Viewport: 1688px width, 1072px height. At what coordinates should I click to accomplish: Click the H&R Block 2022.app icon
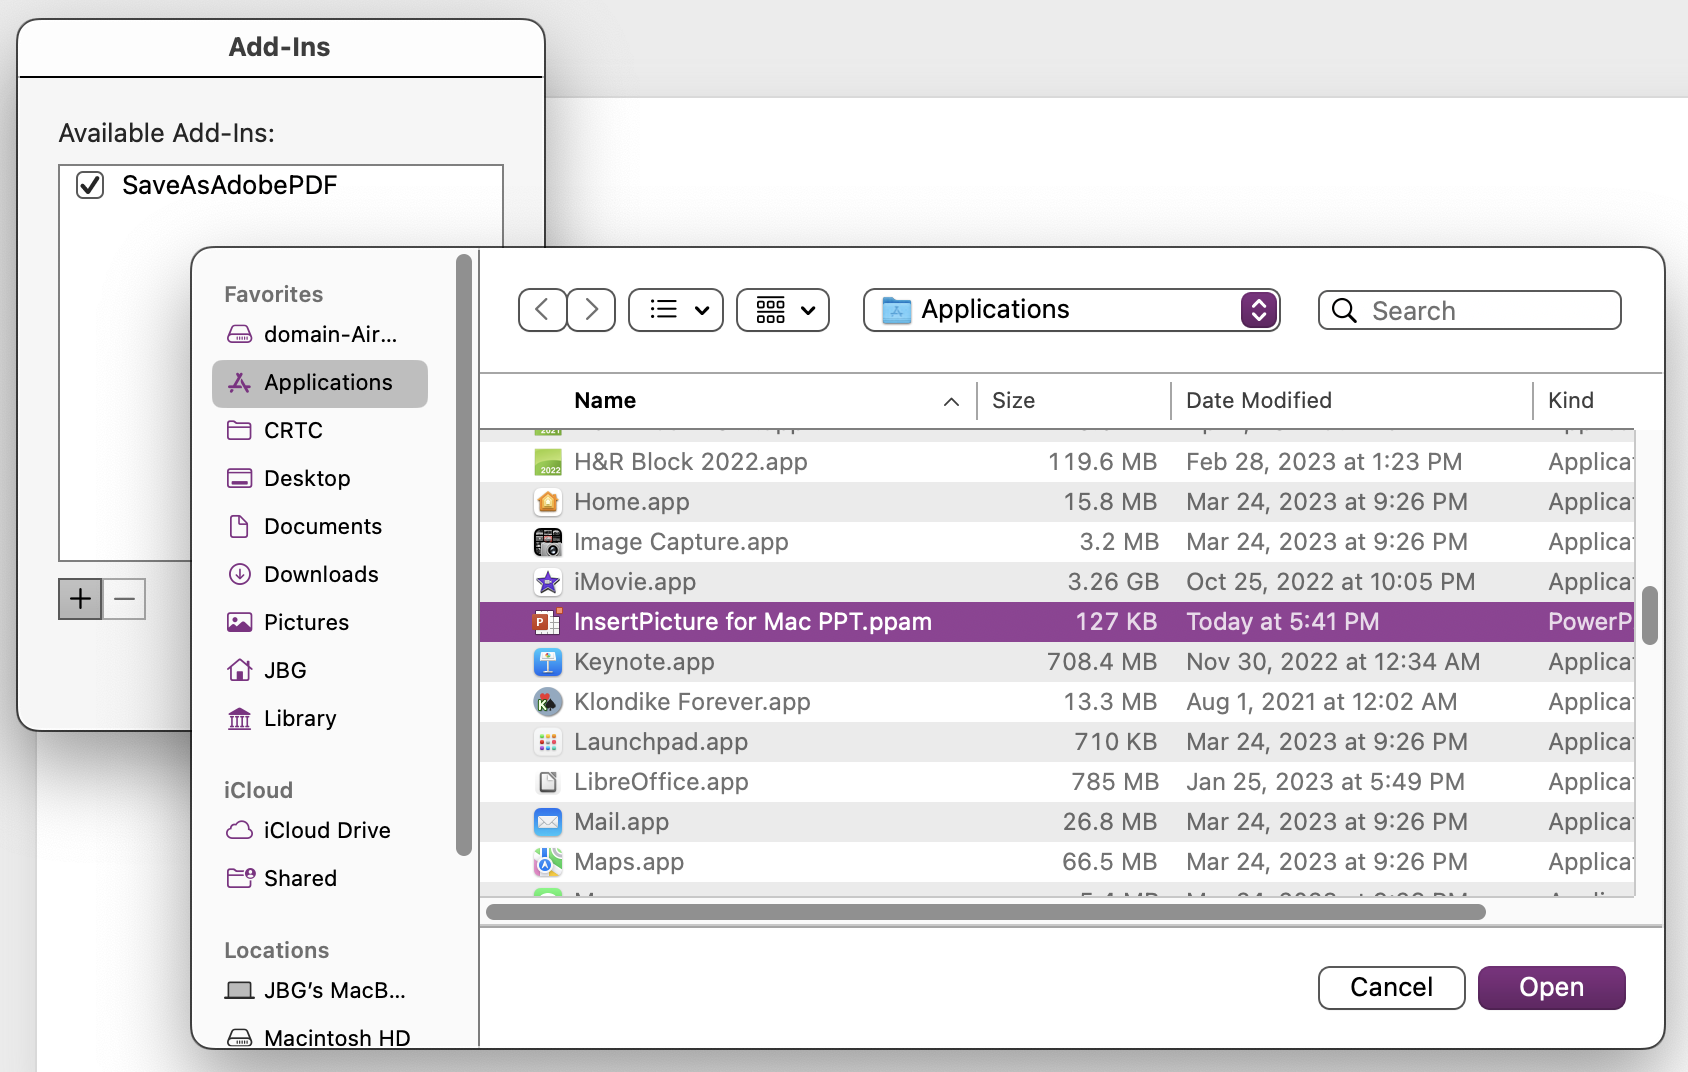pos(548,462)
